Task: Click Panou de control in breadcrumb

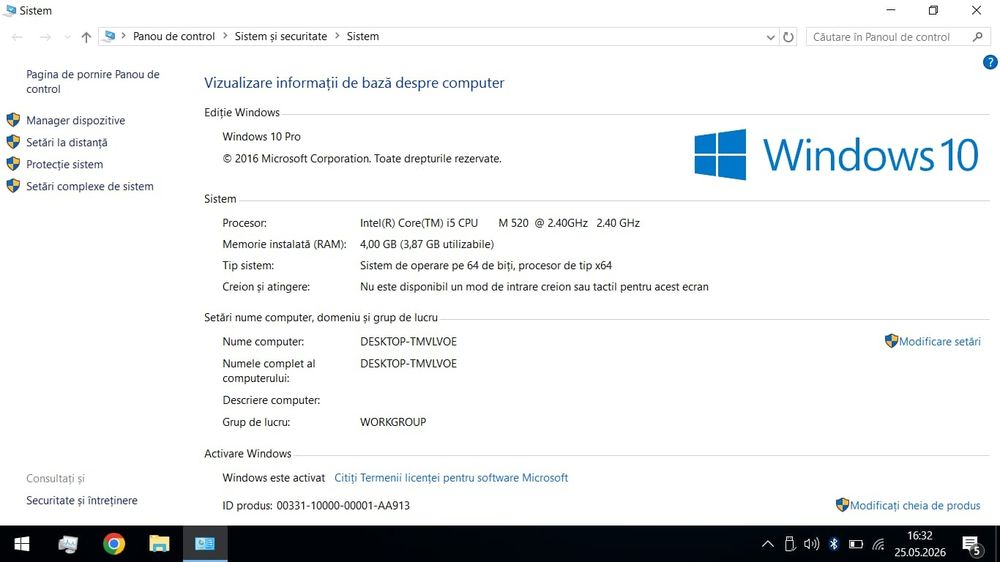Action: [x=173, y=36]
